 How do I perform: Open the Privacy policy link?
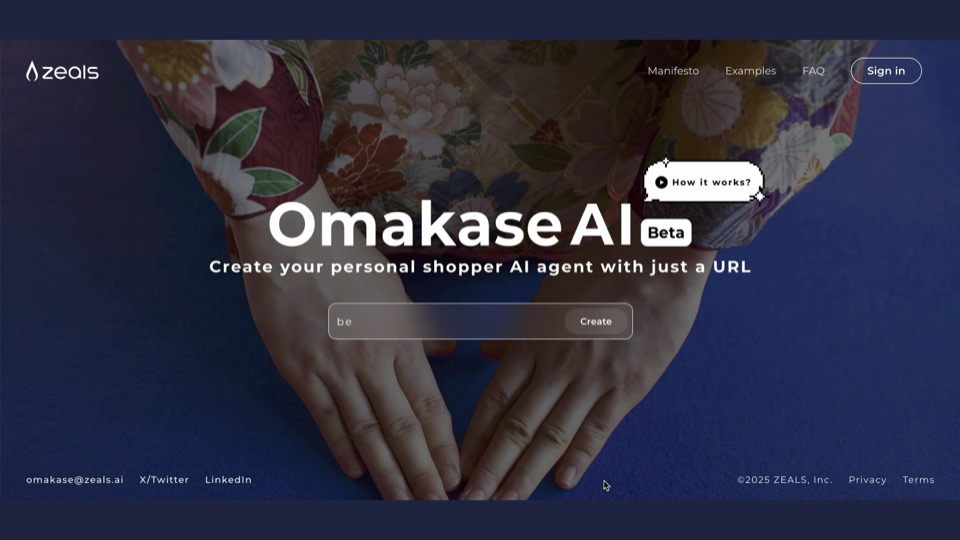868,480
